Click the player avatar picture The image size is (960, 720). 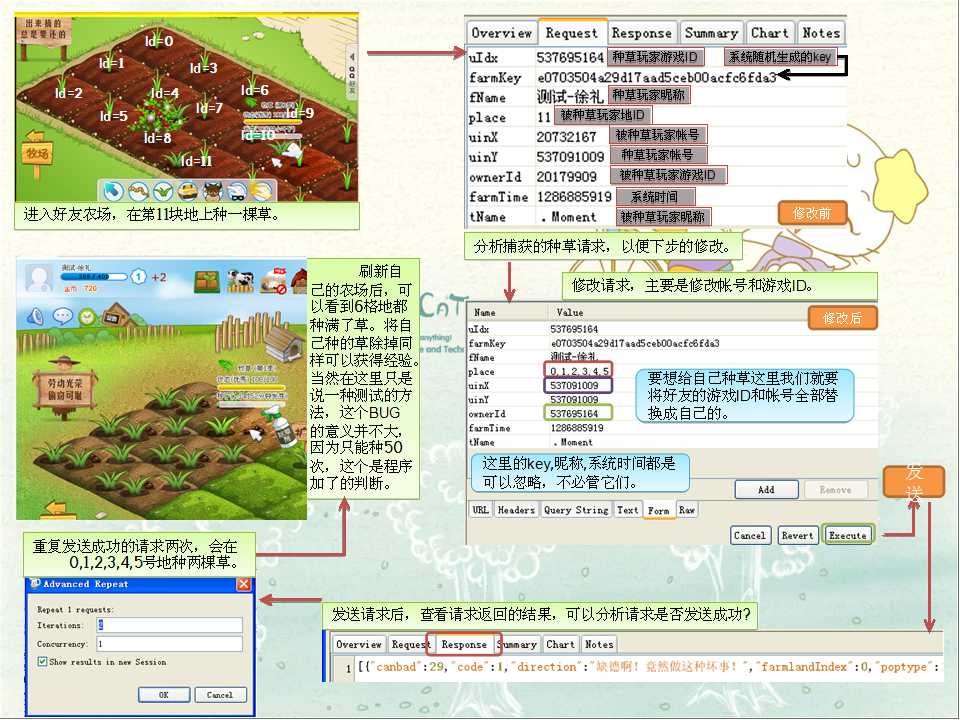point(39,279)
